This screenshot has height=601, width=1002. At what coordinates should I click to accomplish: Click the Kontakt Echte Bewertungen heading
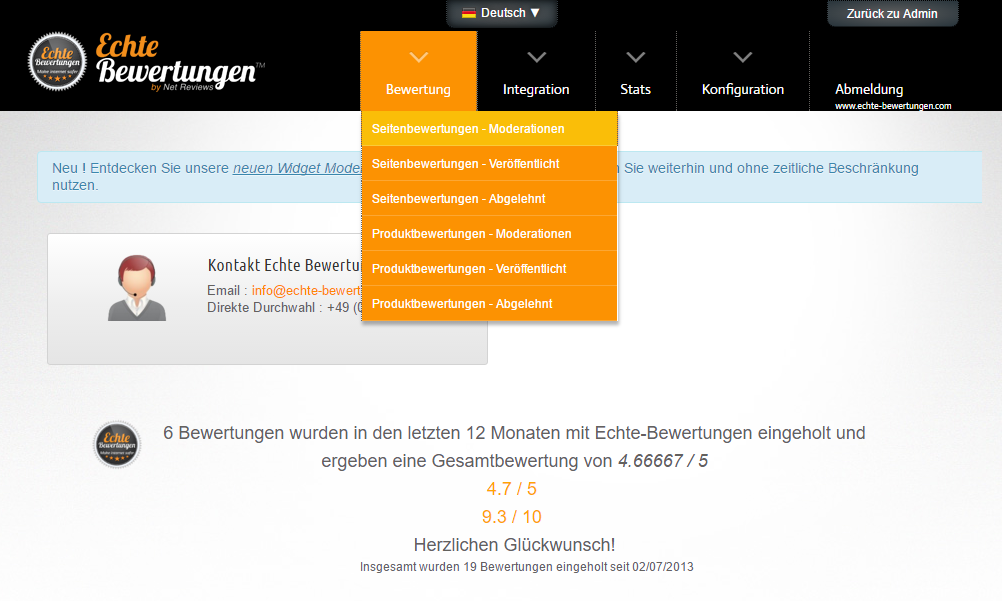pos(284,265)
